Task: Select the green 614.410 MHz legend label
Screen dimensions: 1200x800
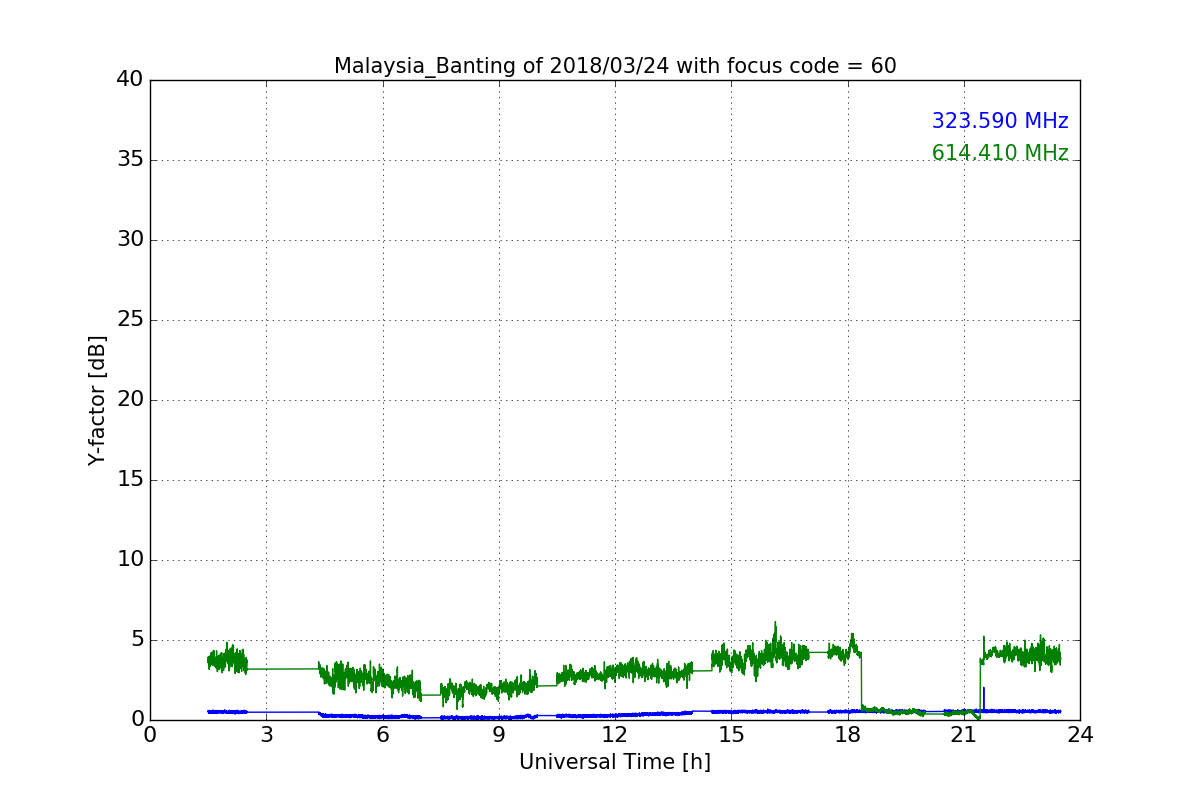Action: coord(1000,153)
